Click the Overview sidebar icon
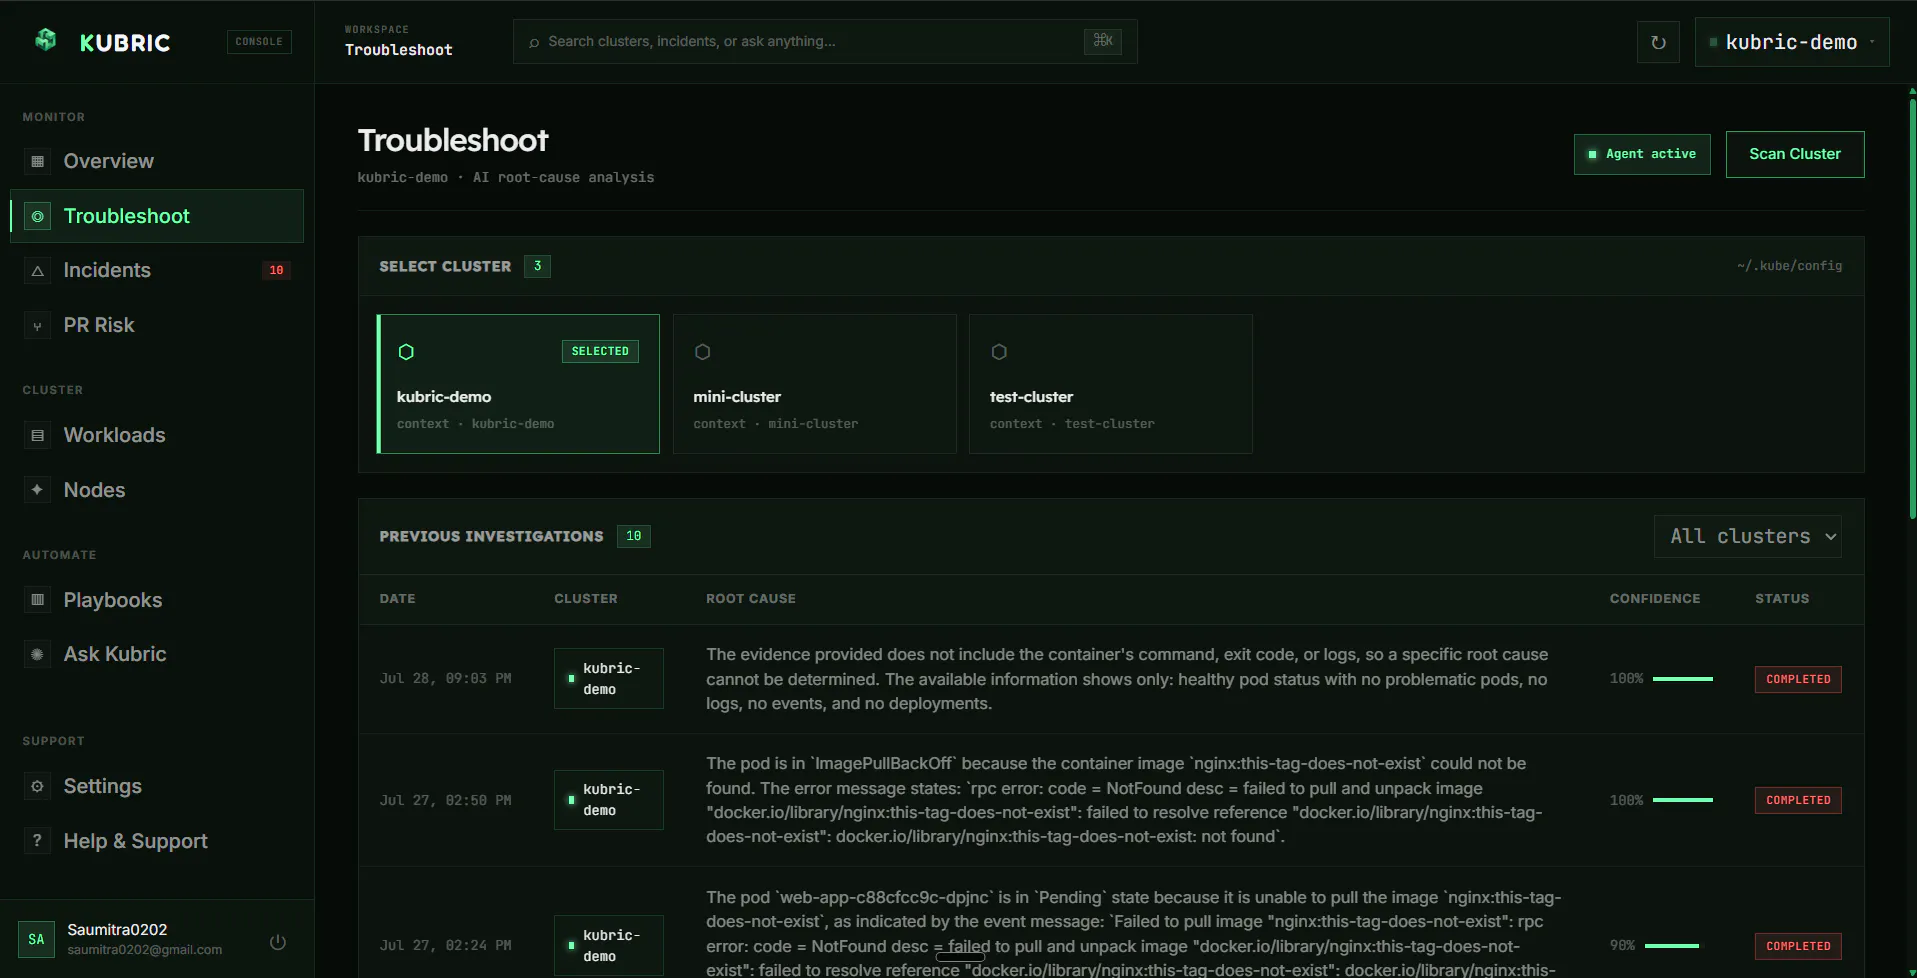 click(37, 161)
